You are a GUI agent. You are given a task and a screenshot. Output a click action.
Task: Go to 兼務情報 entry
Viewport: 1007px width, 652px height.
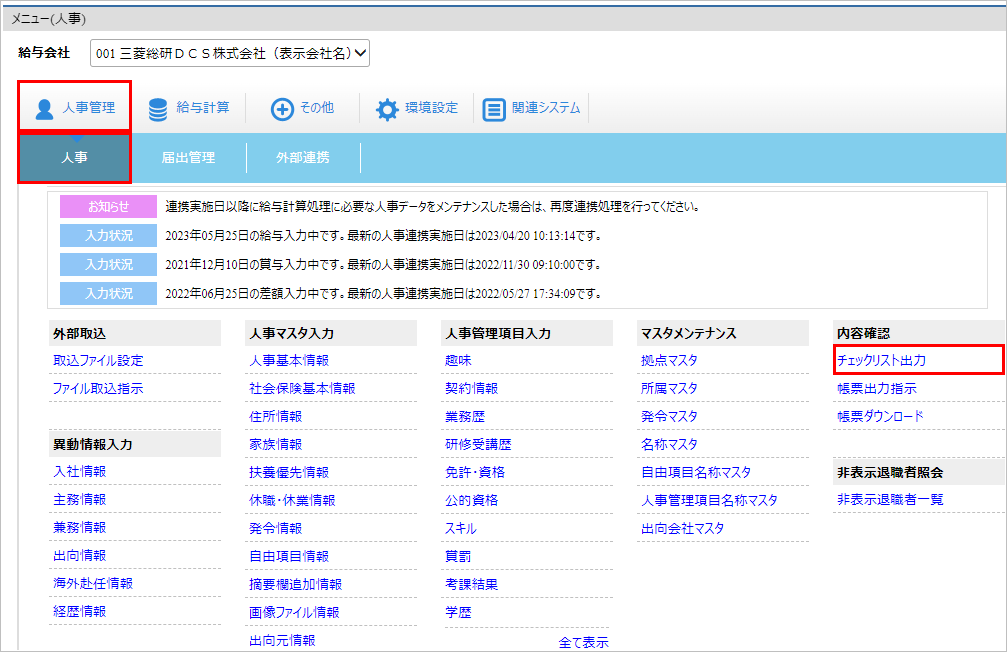pos(80,527)
